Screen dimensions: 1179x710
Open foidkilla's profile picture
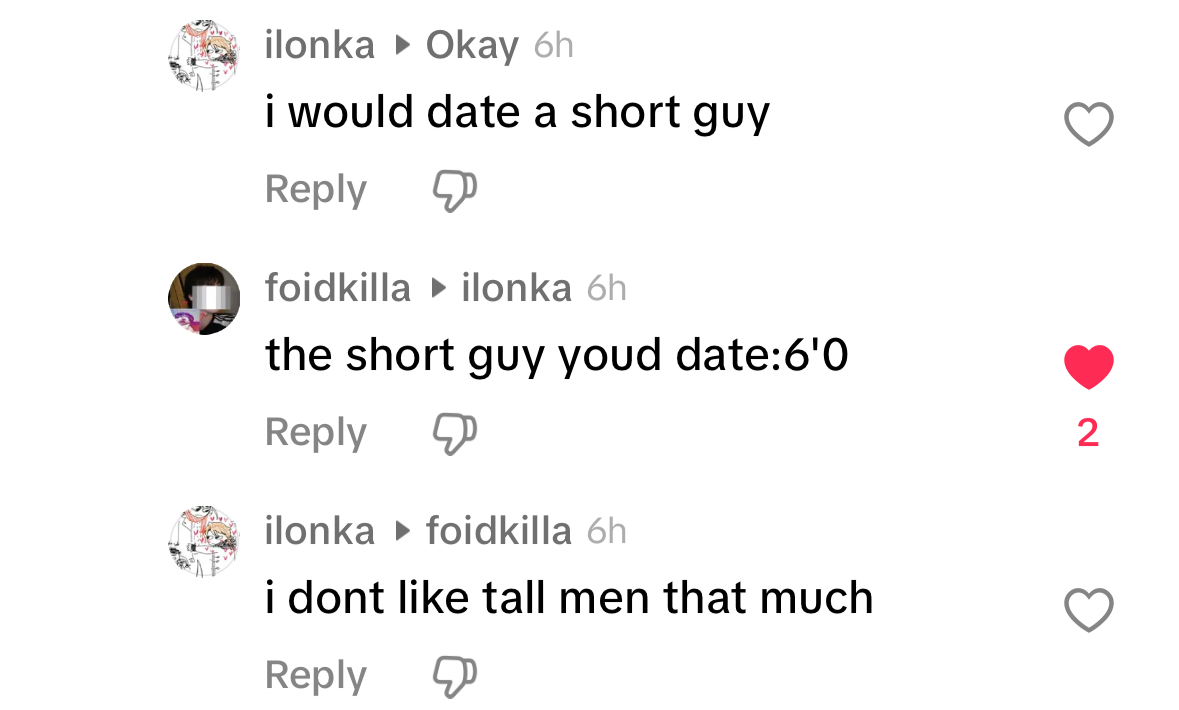click(204, 299)
